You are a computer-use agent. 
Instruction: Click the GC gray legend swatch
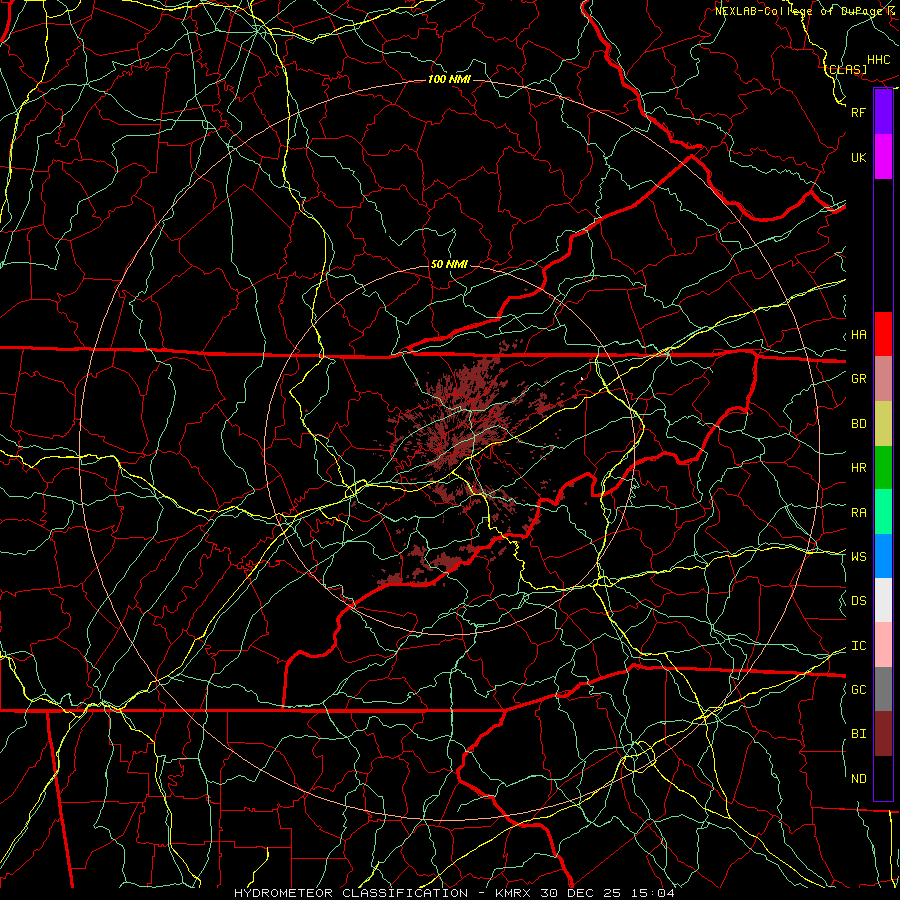[883, 689]
